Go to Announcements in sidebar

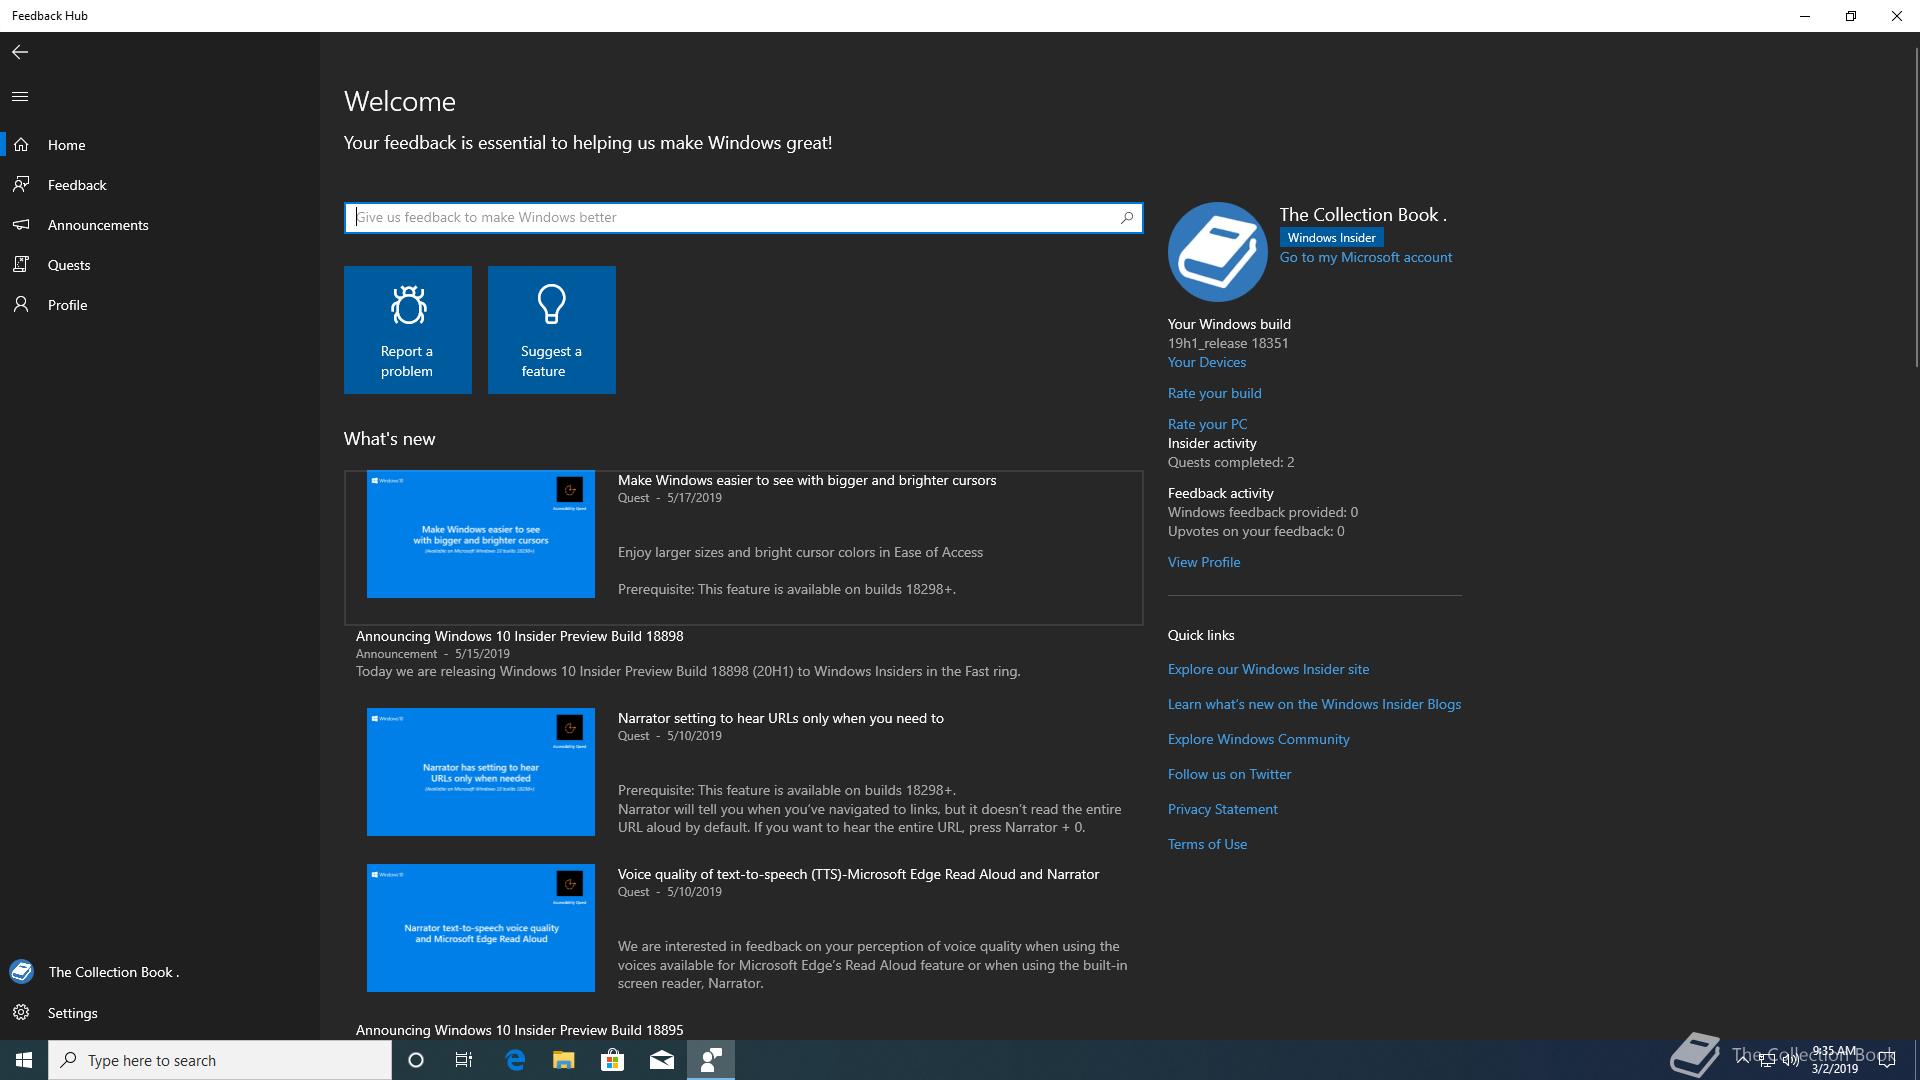tap(97, 225)
